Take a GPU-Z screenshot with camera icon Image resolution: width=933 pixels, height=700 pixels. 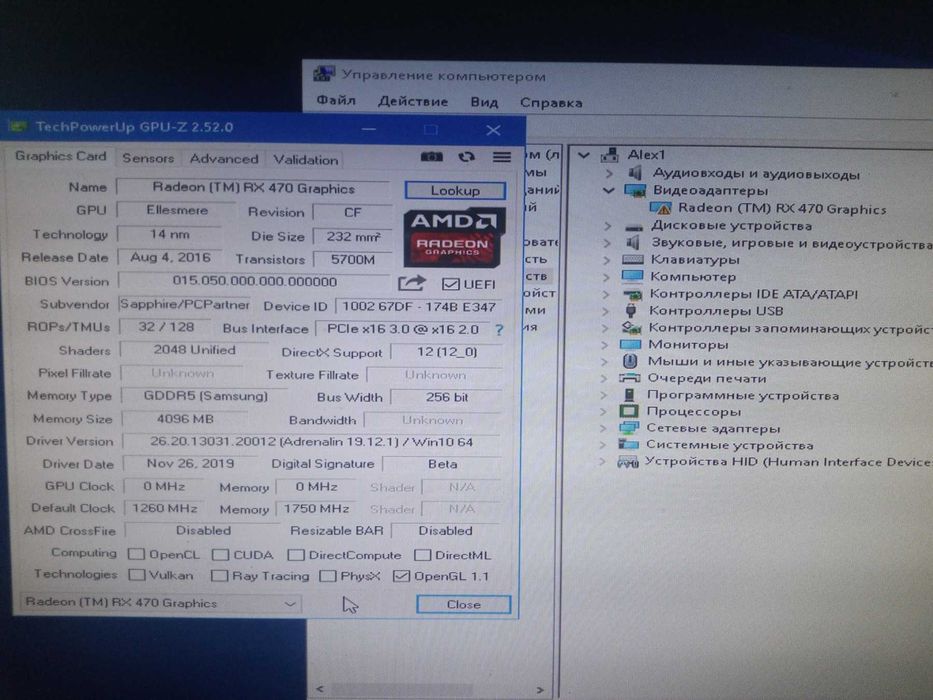click(x=431, y=157)
